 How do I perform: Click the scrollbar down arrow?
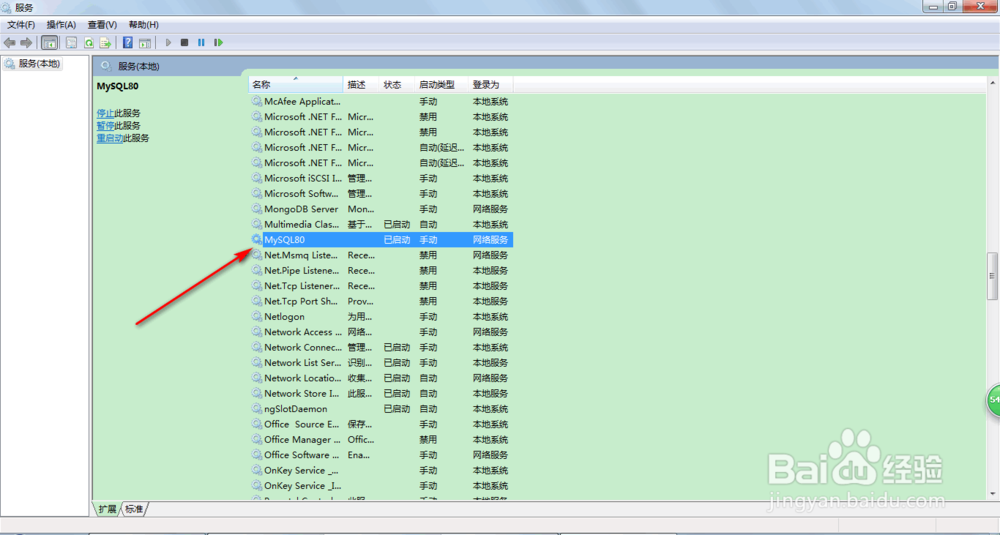pyautogui.click(x=992, y=494)
